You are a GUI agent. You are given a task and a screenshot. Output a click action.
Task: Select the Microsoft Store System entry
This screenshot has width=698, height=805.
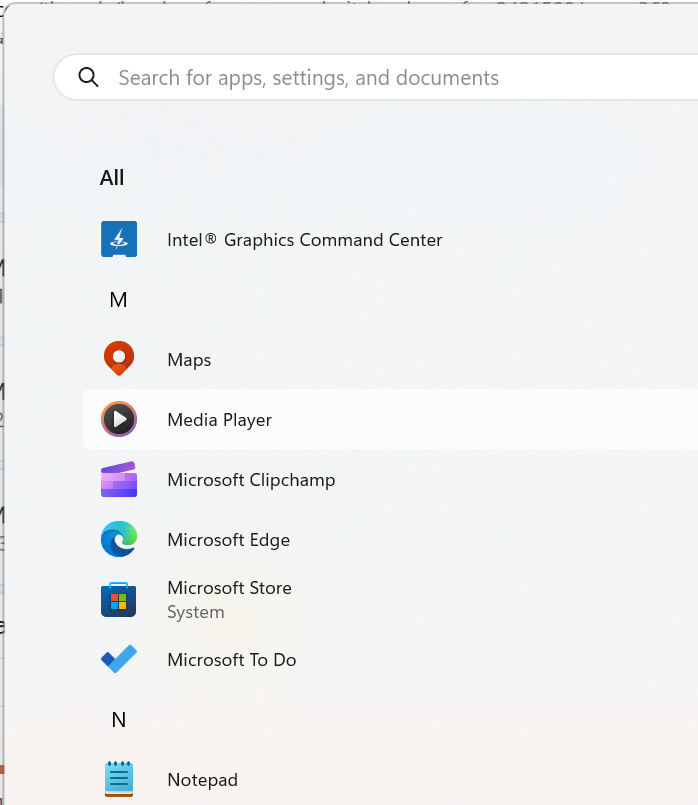229,599
